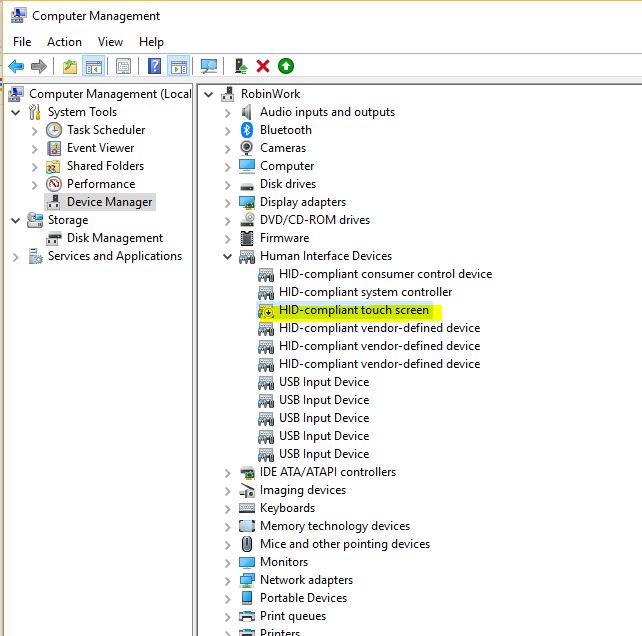The image size is (642, 636).
Task: Click the green Enable device arrow icon
Action: pyautogui.click(x=286, y=66)
